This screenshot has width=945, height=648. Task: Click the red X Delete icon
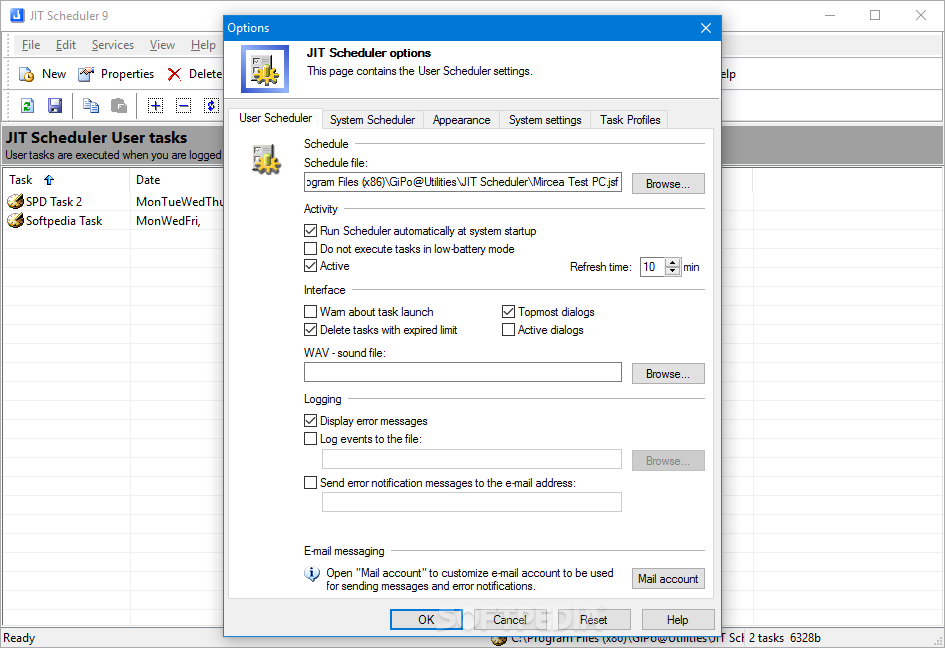[x=174, y=74]
